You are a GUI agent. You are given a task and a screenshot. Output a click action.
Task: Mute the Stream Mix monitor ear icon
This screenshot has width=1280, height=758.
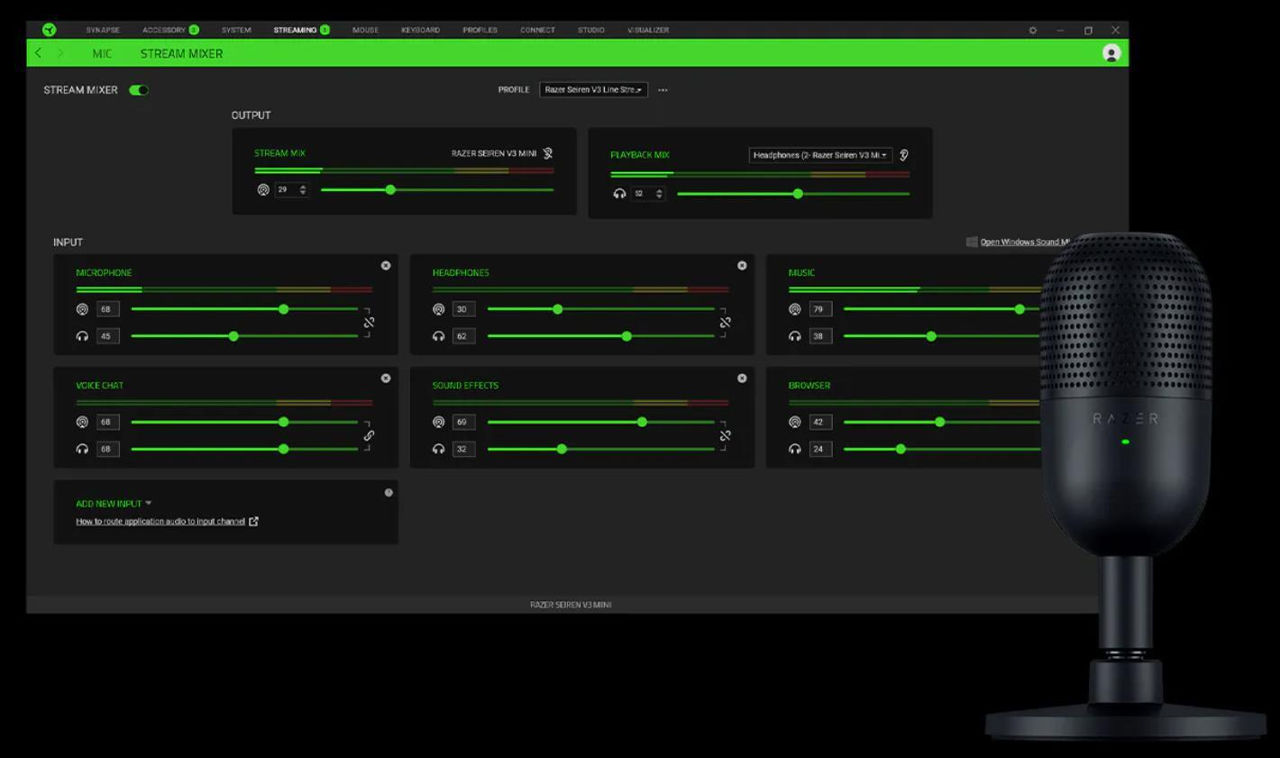(x=548, y=153)
